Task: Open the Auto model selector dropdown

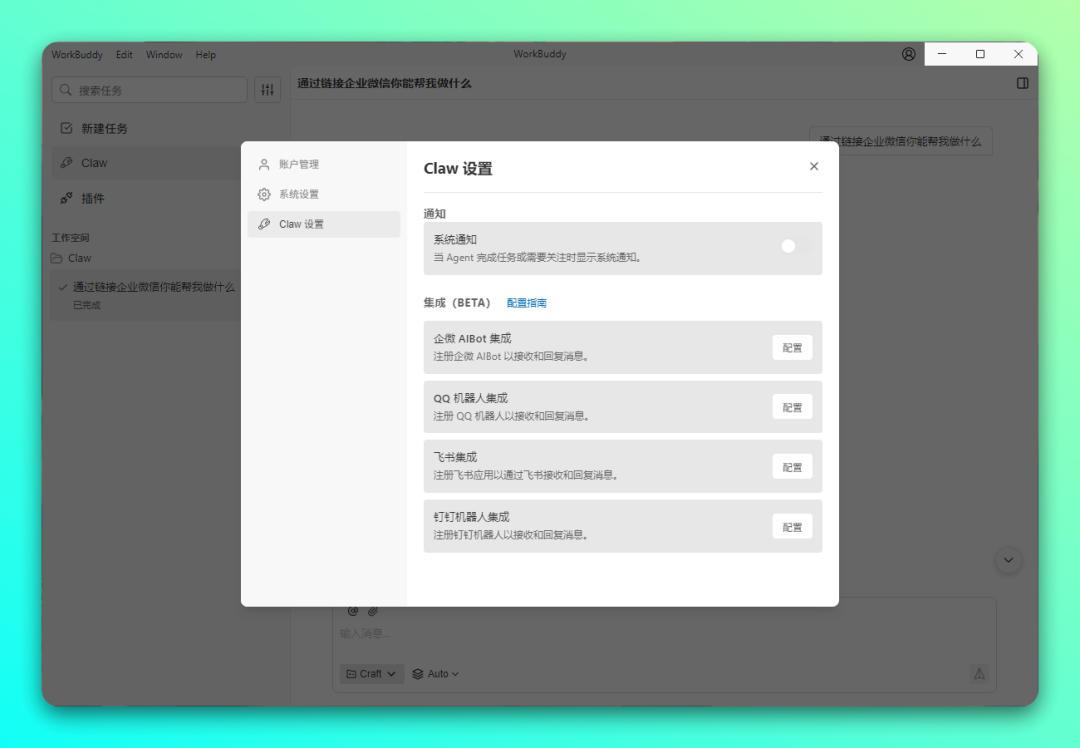Action: 435,673
